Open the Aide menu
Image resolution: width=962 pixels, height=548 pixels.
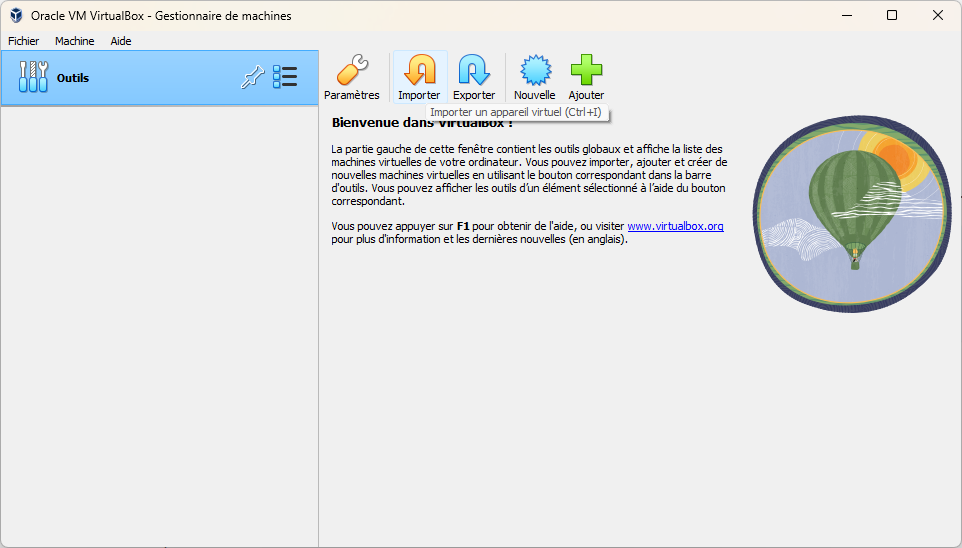(121, 41)
